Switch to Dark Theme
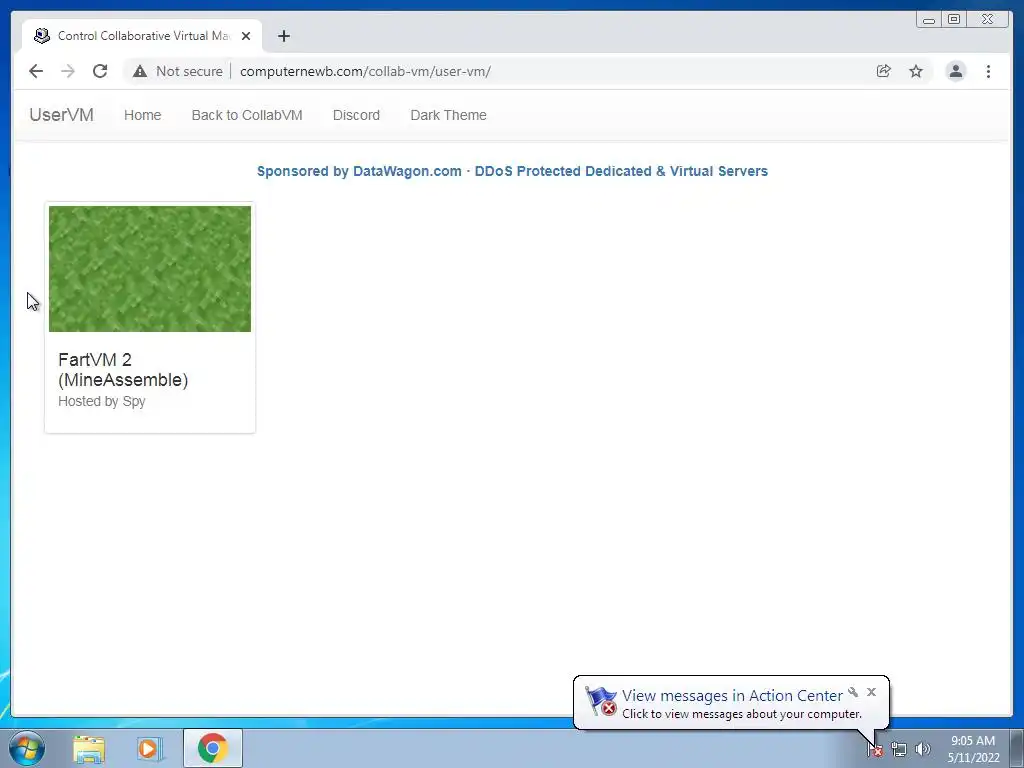This screenshot has height=768, width=1024. pos(448,115)
